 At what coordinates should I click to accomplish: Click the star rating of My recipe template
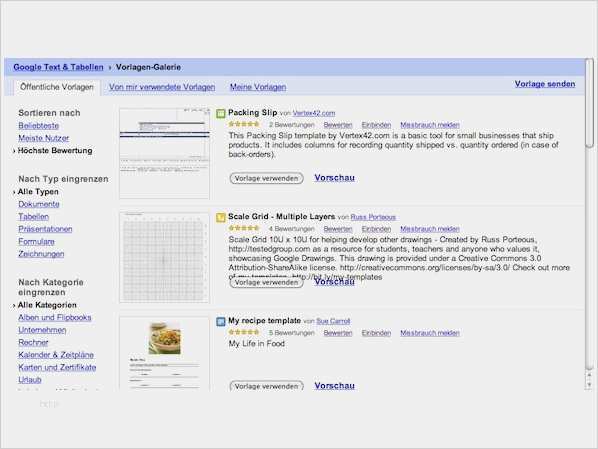244,332
